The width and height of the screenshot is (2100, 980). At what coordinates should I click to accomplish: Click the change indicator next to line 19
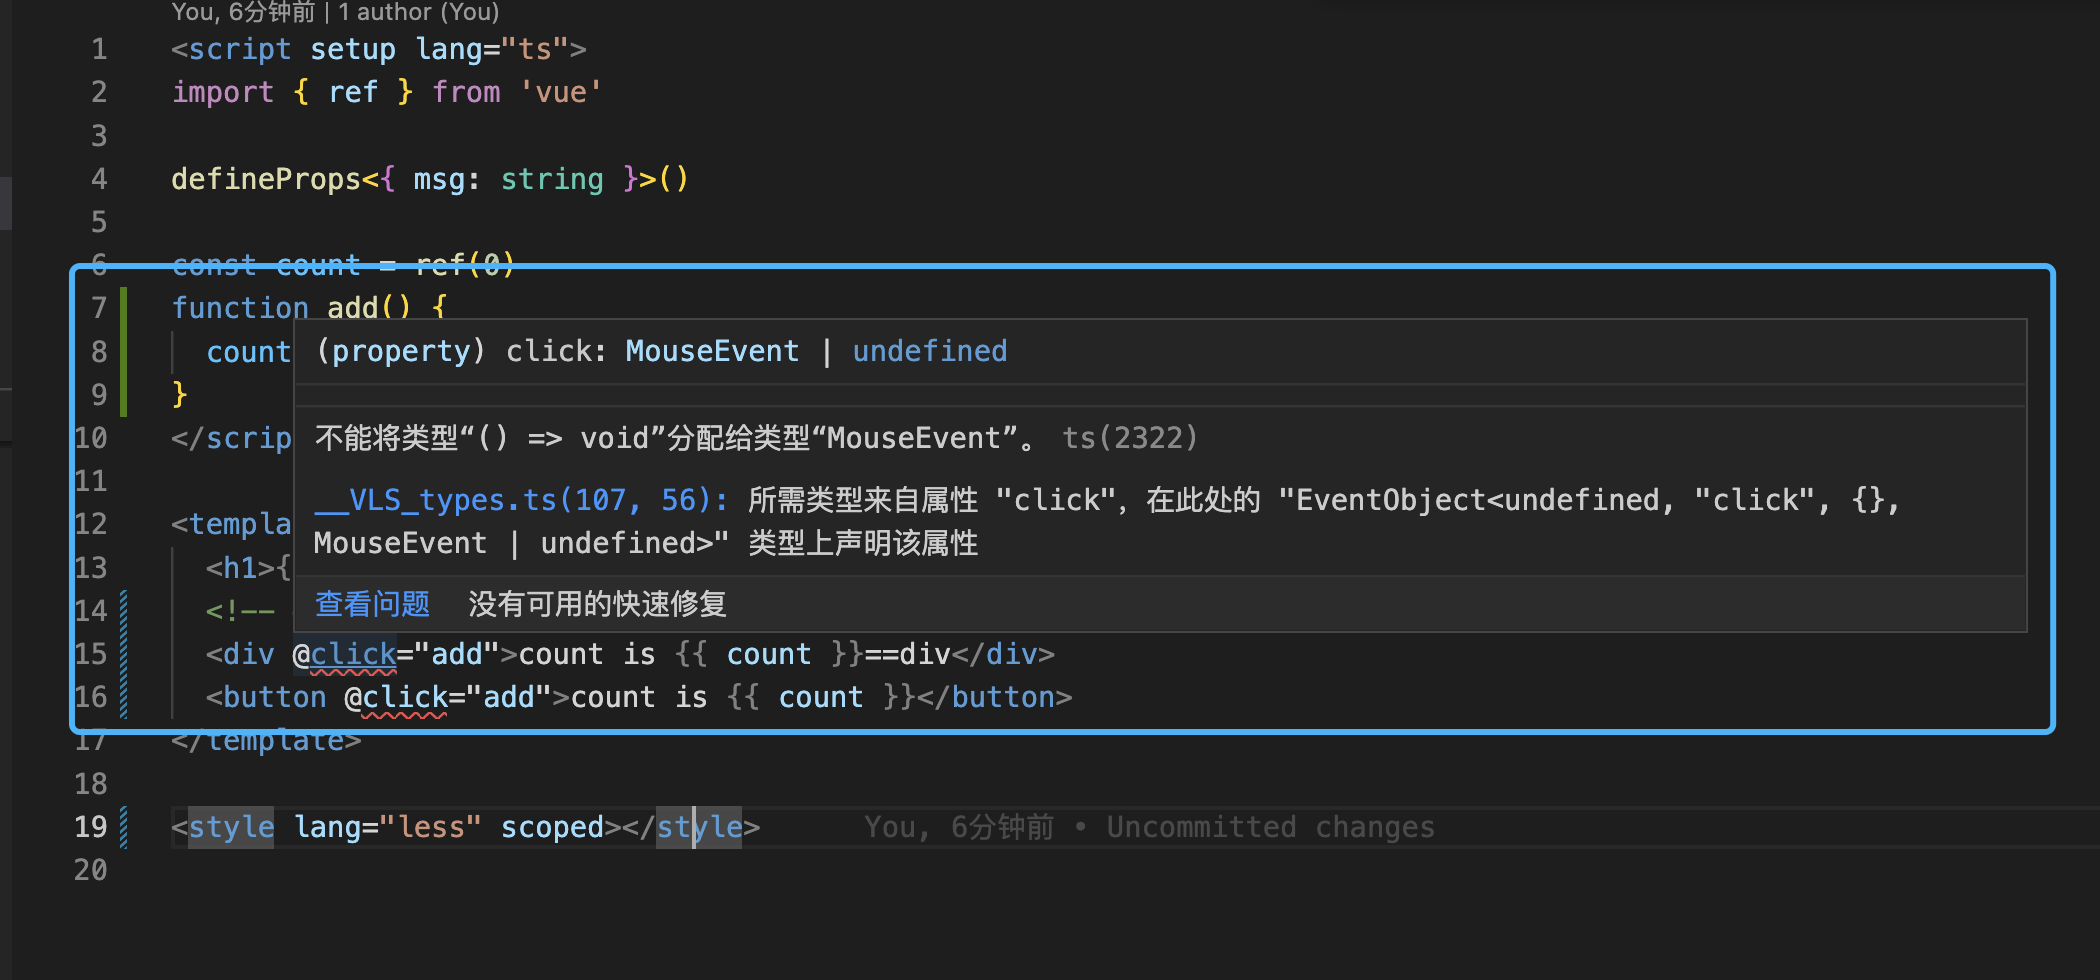point(124,826)
